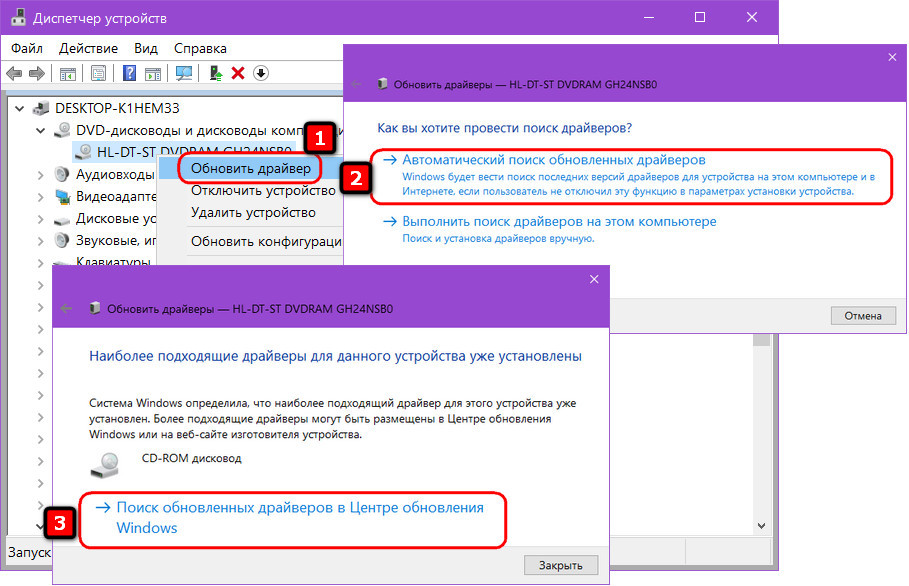Select Обновить драйвер in context menu
Viewport: 909px width, 586px height.
click(250, 169)
